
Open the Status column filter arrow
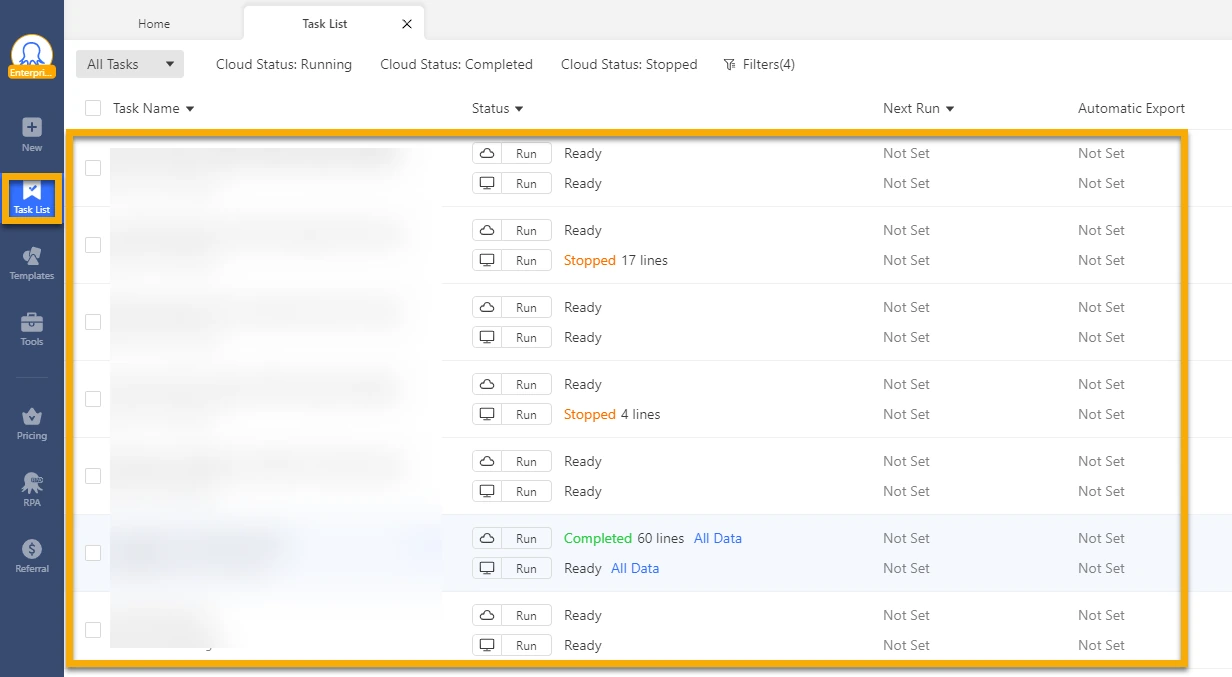519,109
